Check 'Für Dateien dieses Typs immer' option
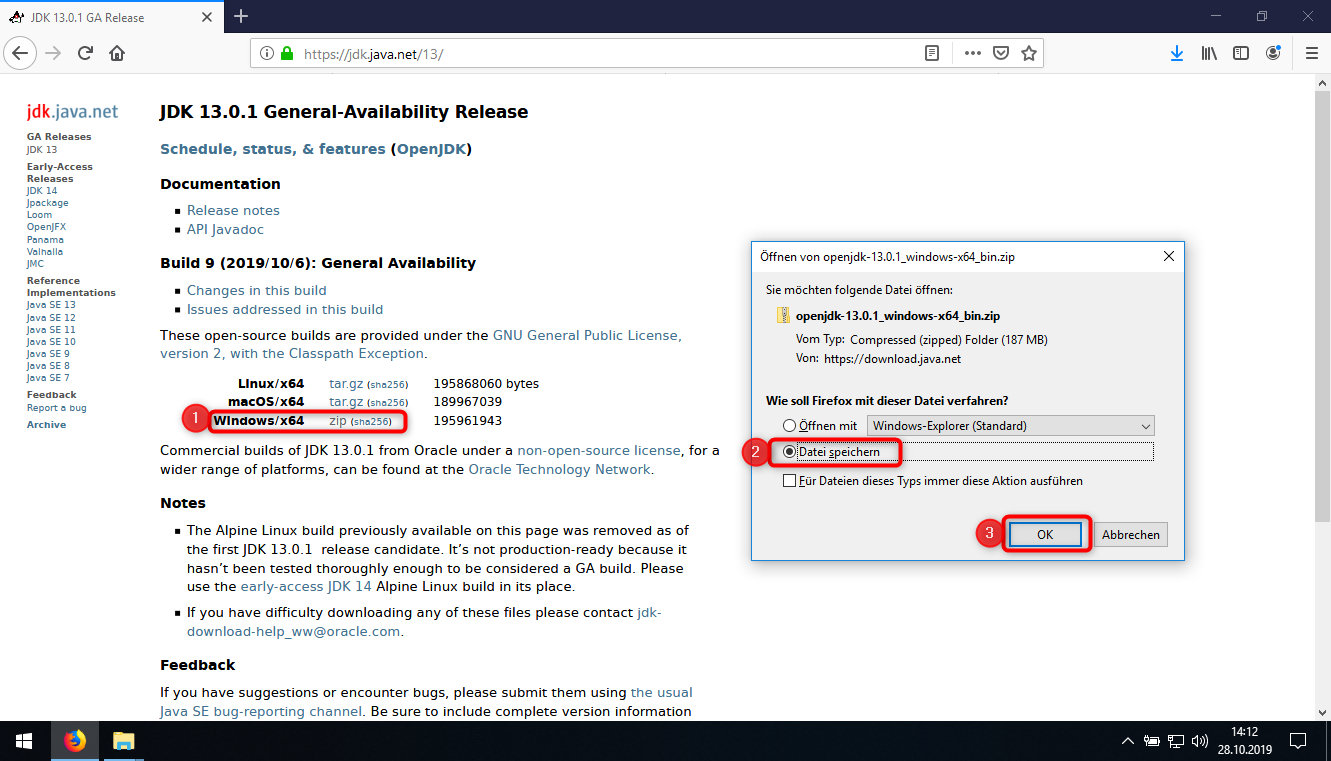Viewport: 1331px width, 761px height. [x=790, y=481]
